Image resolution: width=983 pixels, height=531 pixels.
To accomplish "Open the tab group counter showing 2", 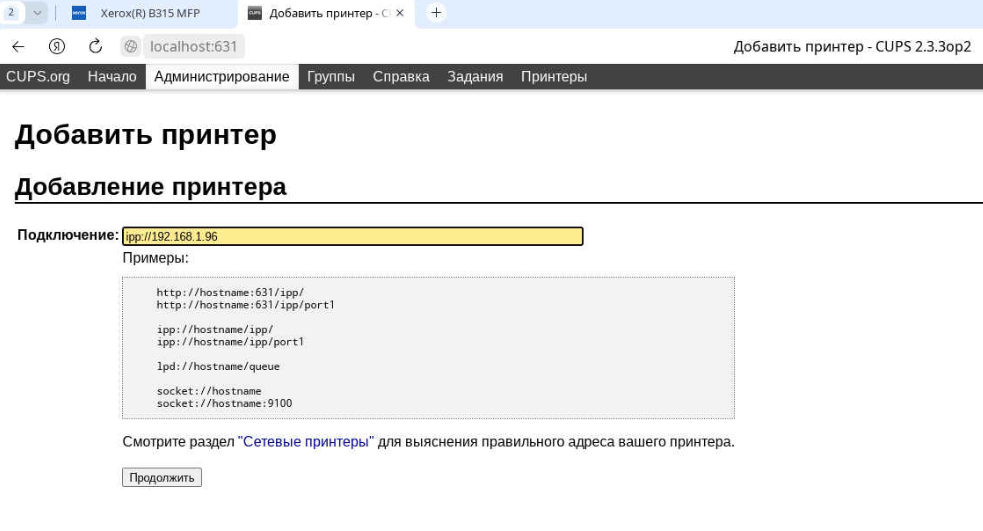I will pyautogui.click(x=11, y=13).
